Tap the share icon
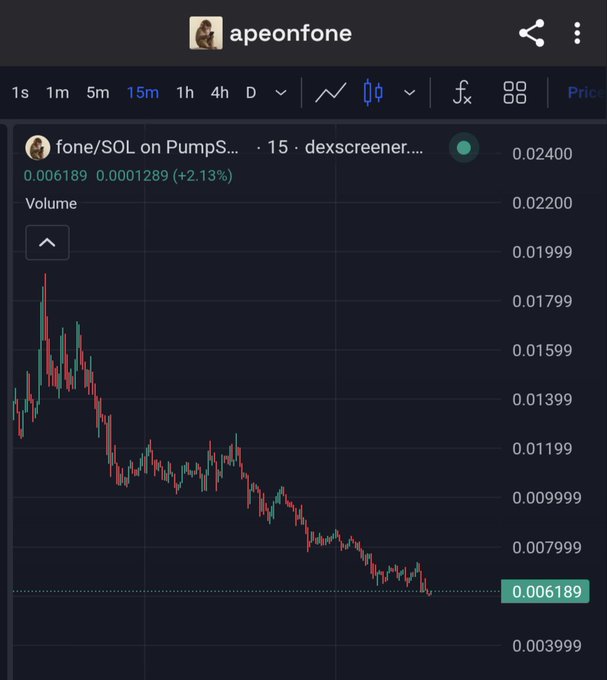This screenshot has width=607, height=680. pyautogui.click(x=532, y=33)
